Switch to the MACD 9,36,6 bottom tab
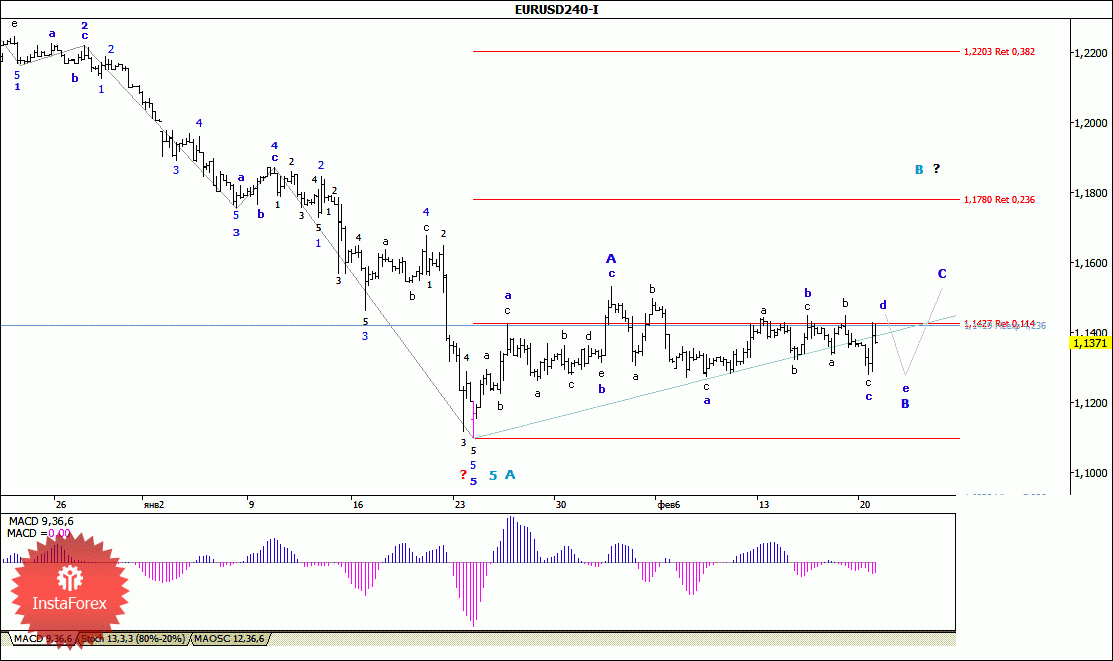Screen dimensions: 1113x661 (x=43, y=639)
